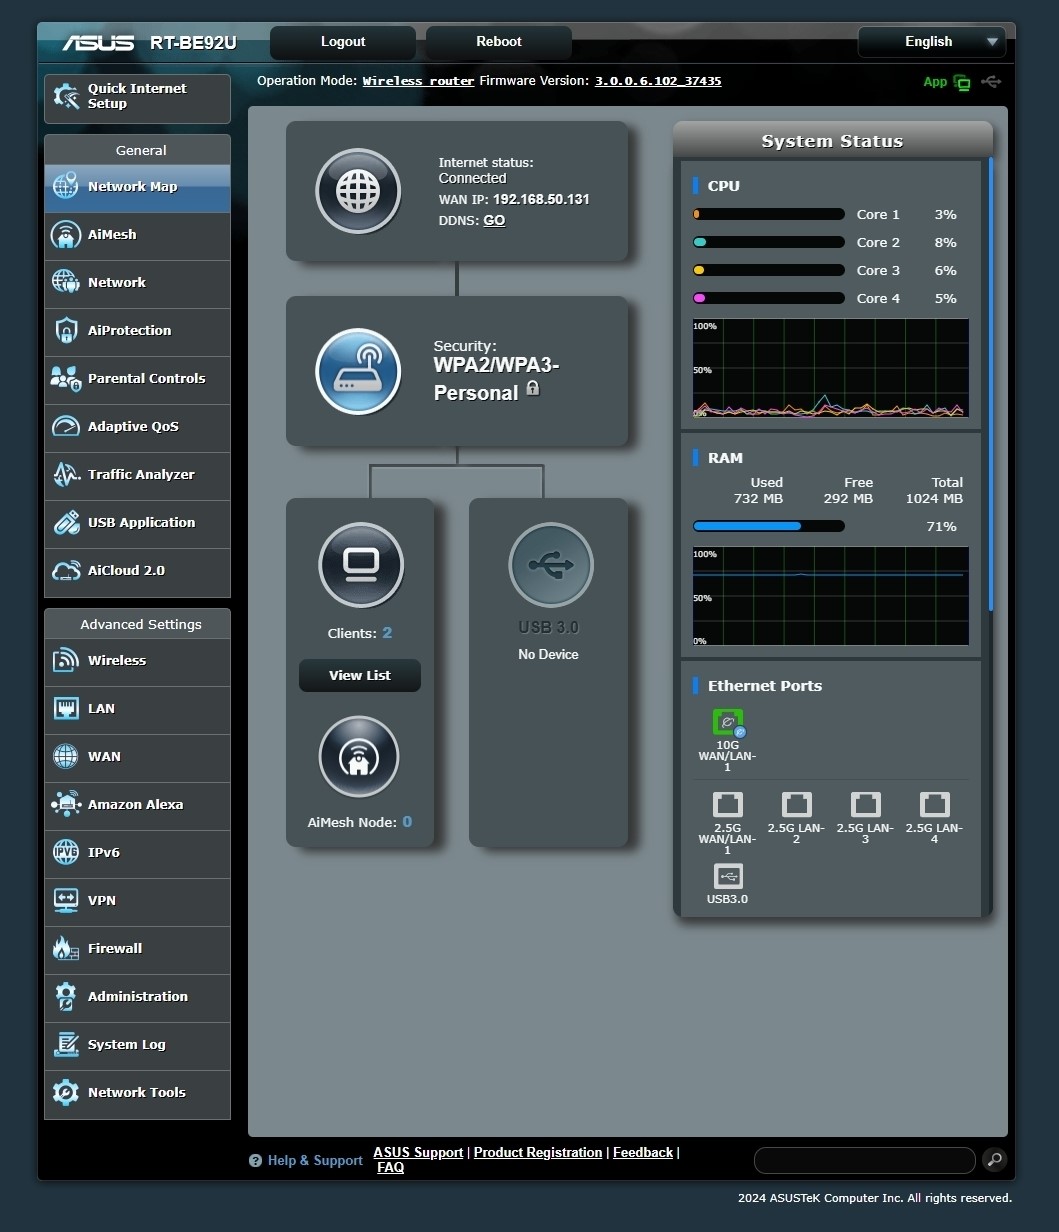This screenshot has width=1059, height=1232.
Task: Click the Core 2 CPU usage bar
Action: tap(769, 242)
